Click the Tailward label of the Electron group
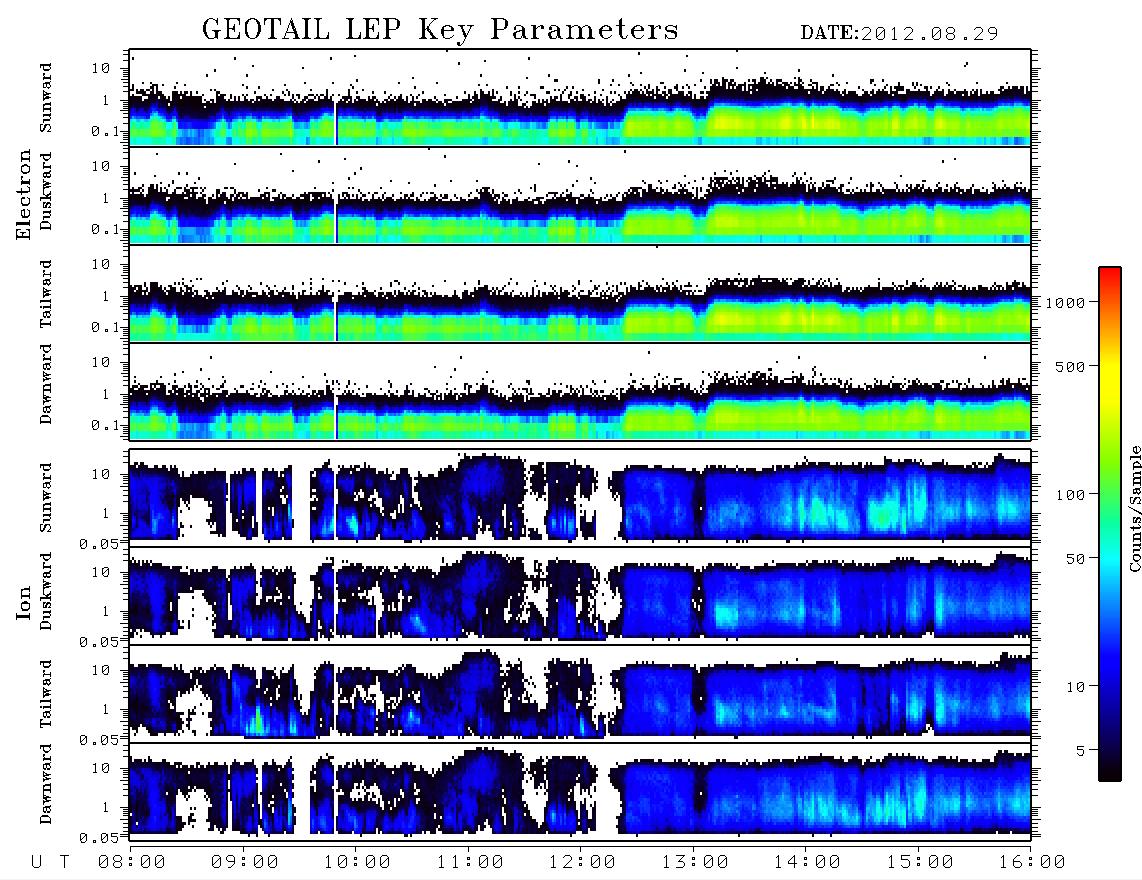The image size is (1142, 880). 46,294
